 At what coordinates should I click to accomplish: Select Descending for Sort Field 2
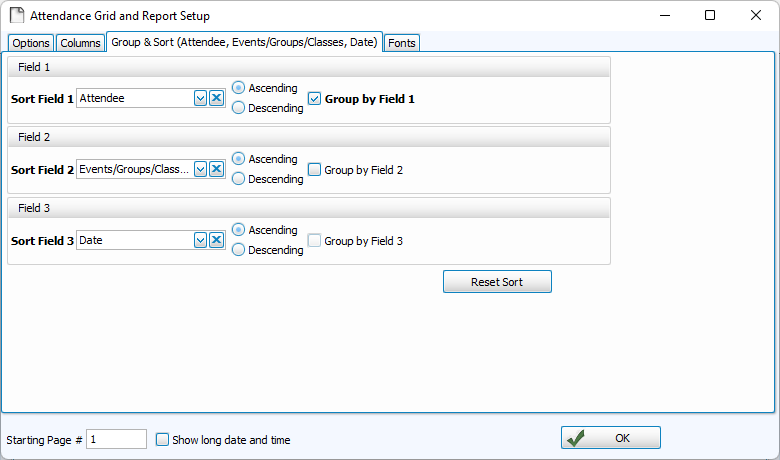238,179
